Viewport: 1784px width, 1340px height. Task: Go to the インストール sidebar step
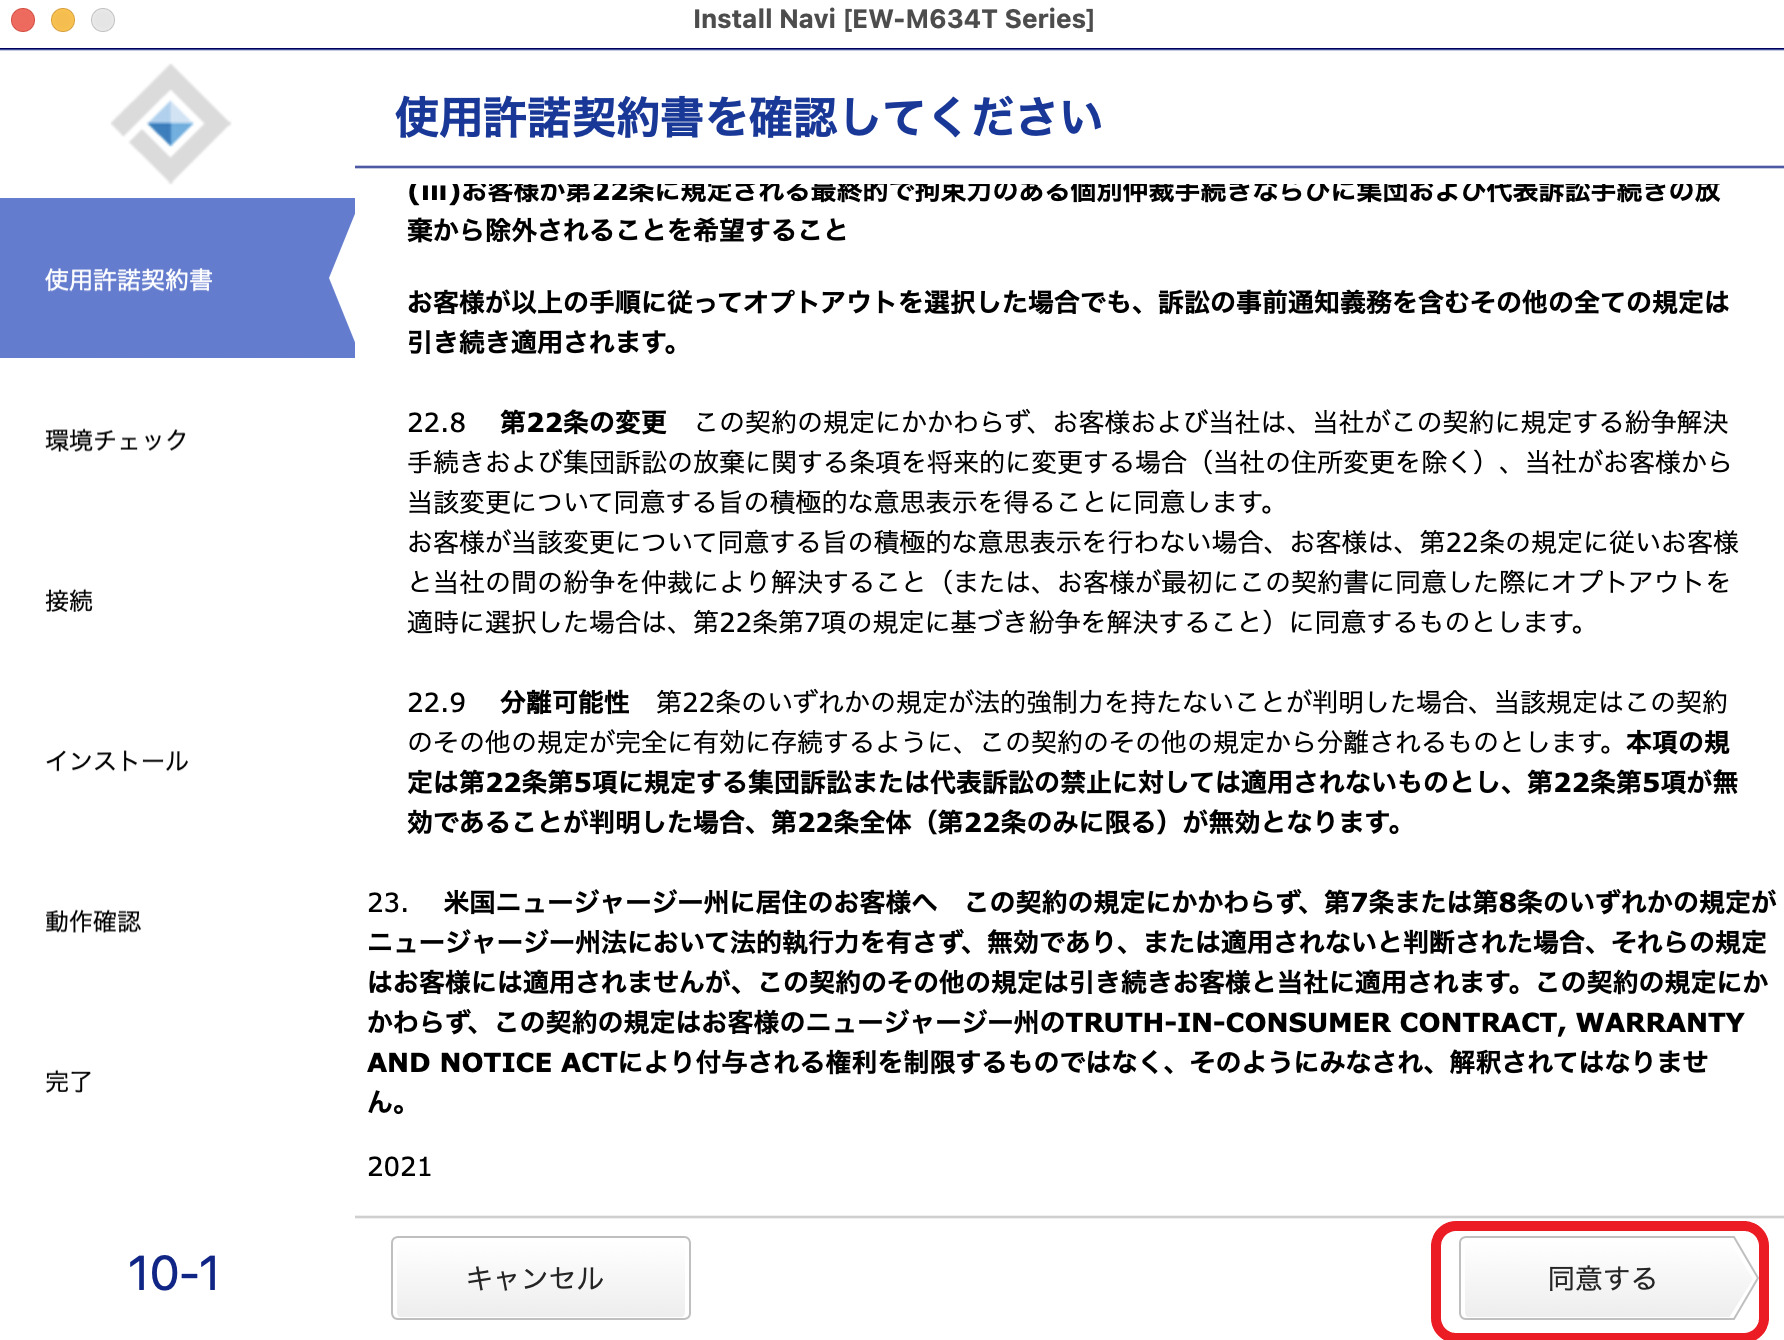[x=116, y=761]
